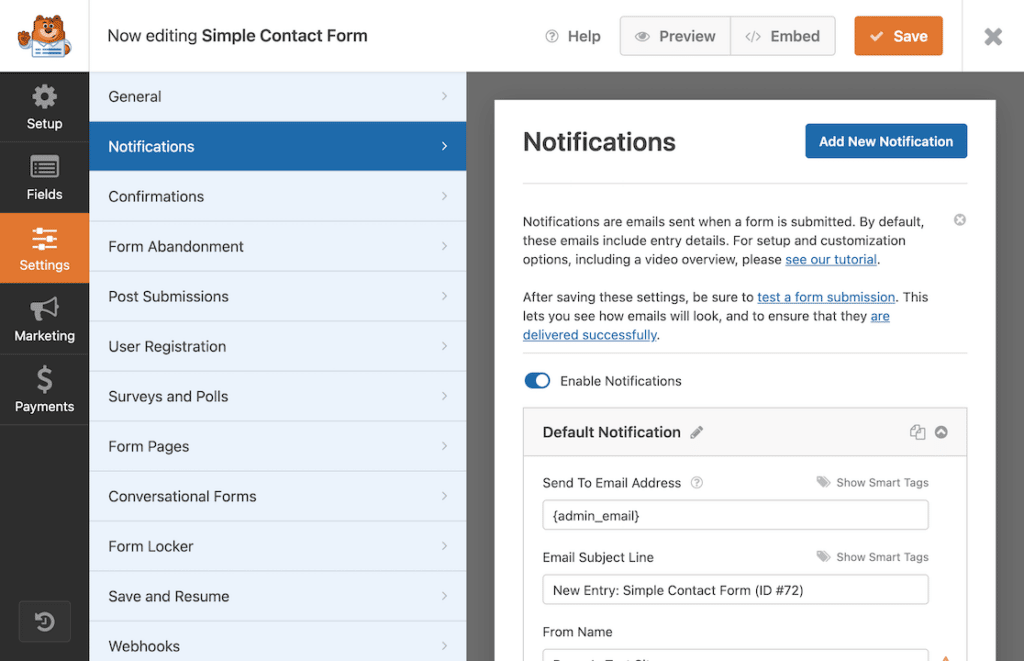Clone the Default Notification with the copy icon
This screenshot has height=661, width=1024.
tap(917, 432)
